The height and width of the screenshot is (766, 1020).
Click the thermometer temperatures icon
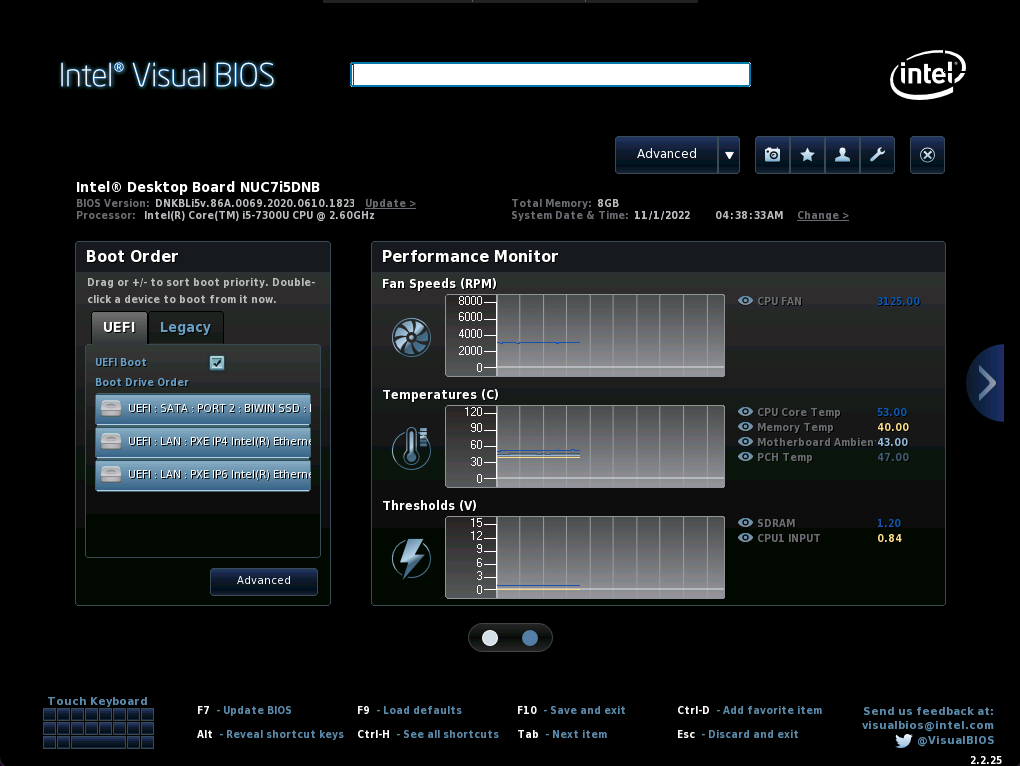point(411,448)
